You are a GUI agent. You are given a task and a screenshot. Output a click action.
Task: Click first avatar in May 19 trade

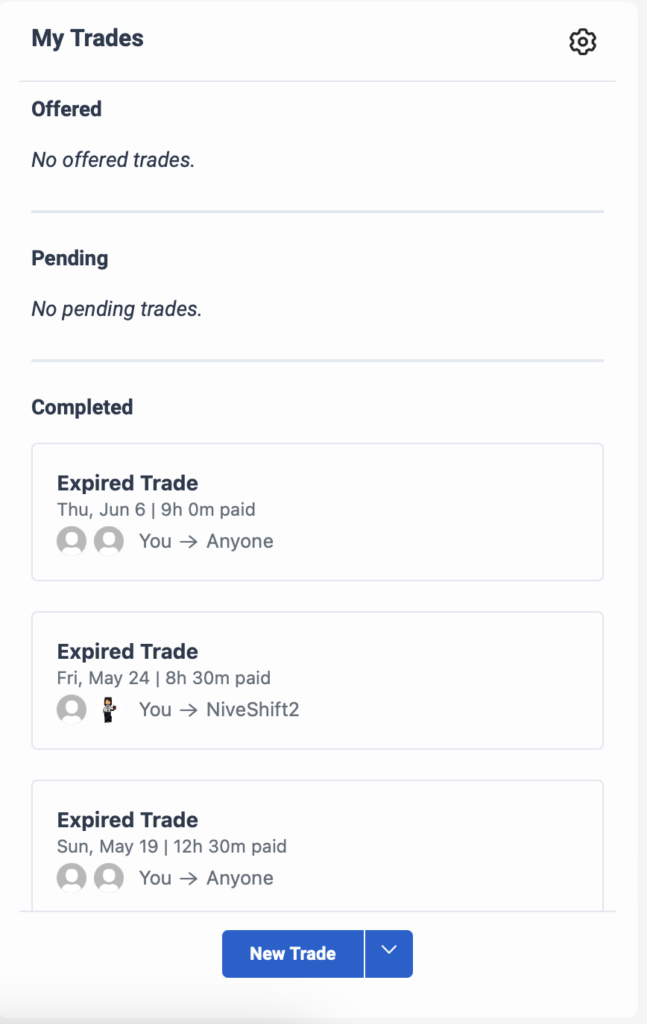click(72, 877)
